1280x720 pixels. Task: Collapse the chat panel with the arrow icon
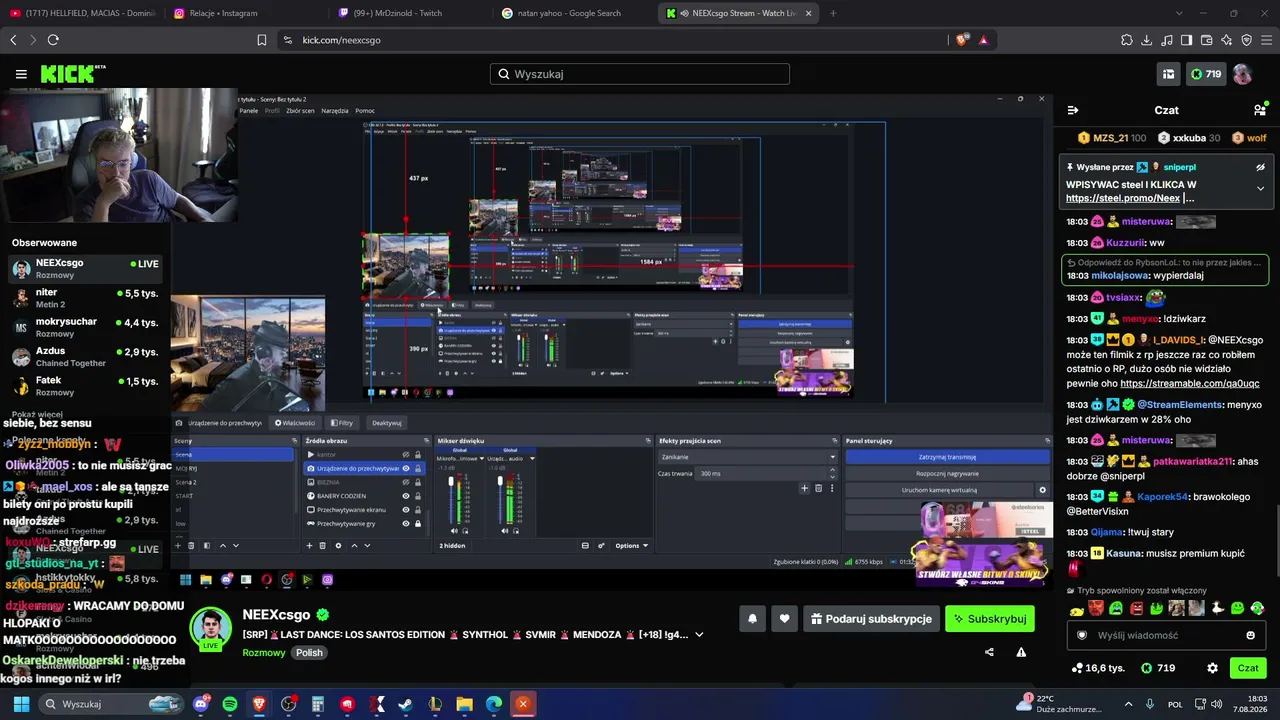1073,110
